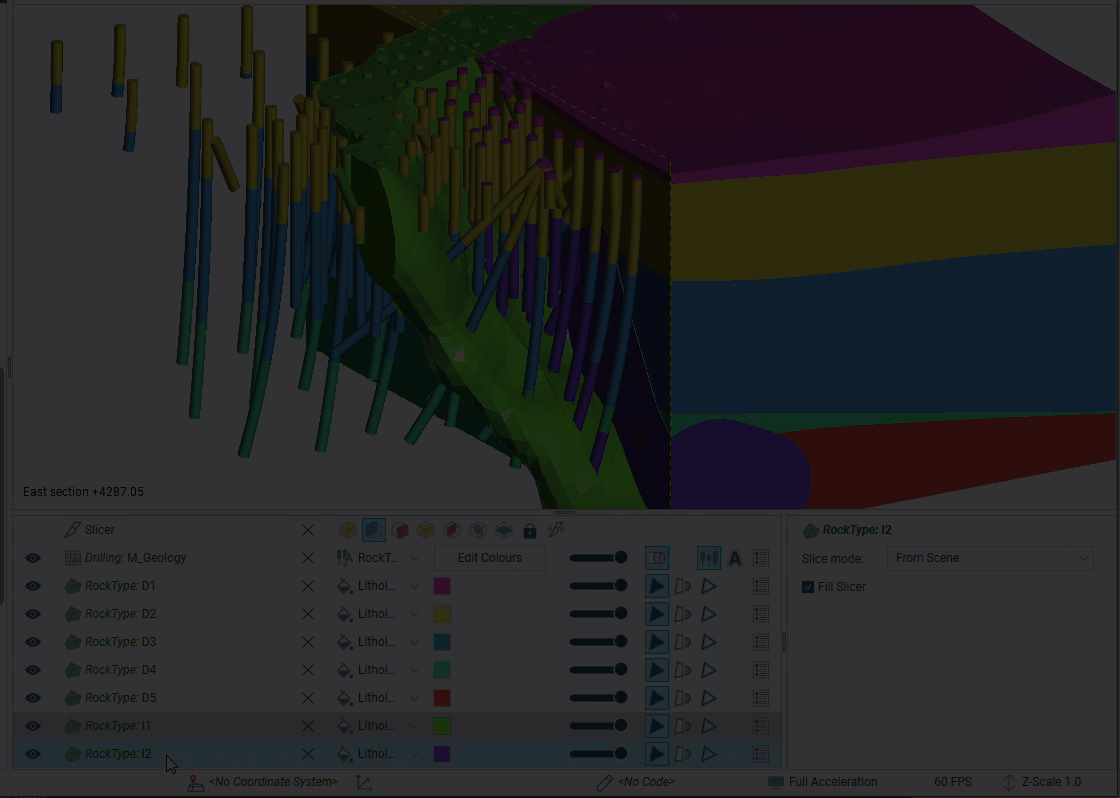Uncheck the Fill Slicer checkbox
The width and height of the screenshot is (1120, 798).
[x=808, y=587]
